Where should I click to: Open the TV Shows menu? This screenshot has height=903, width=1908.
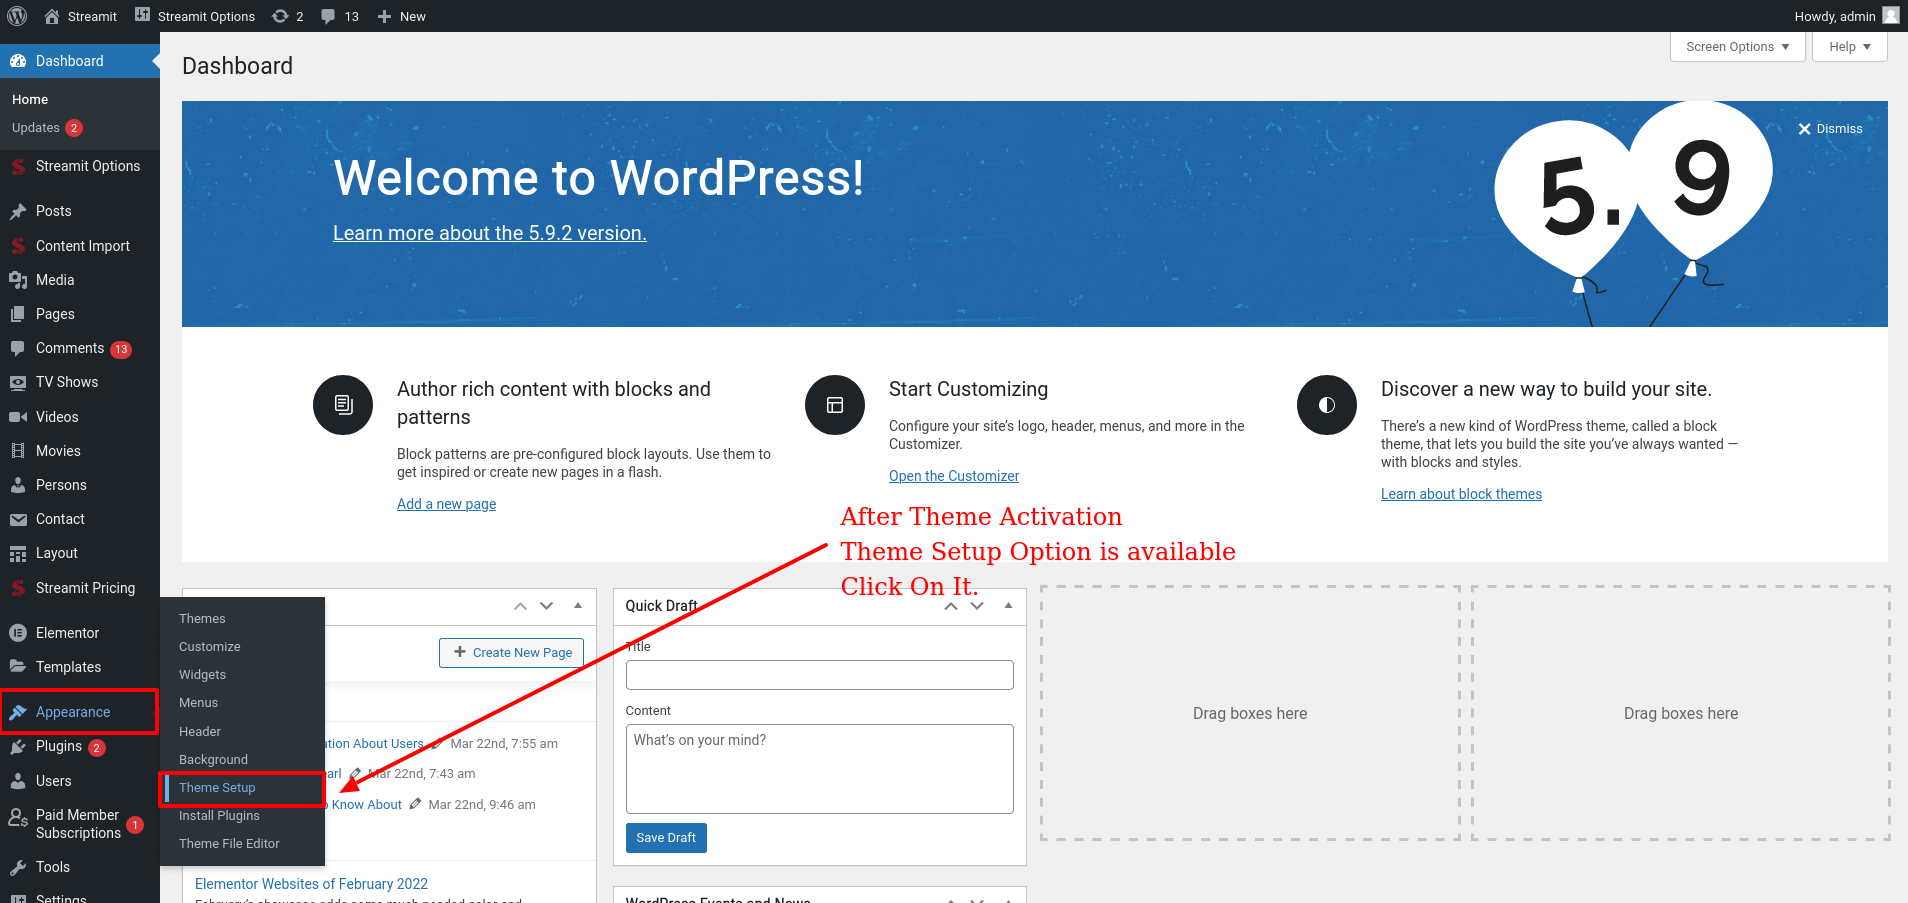80,382
